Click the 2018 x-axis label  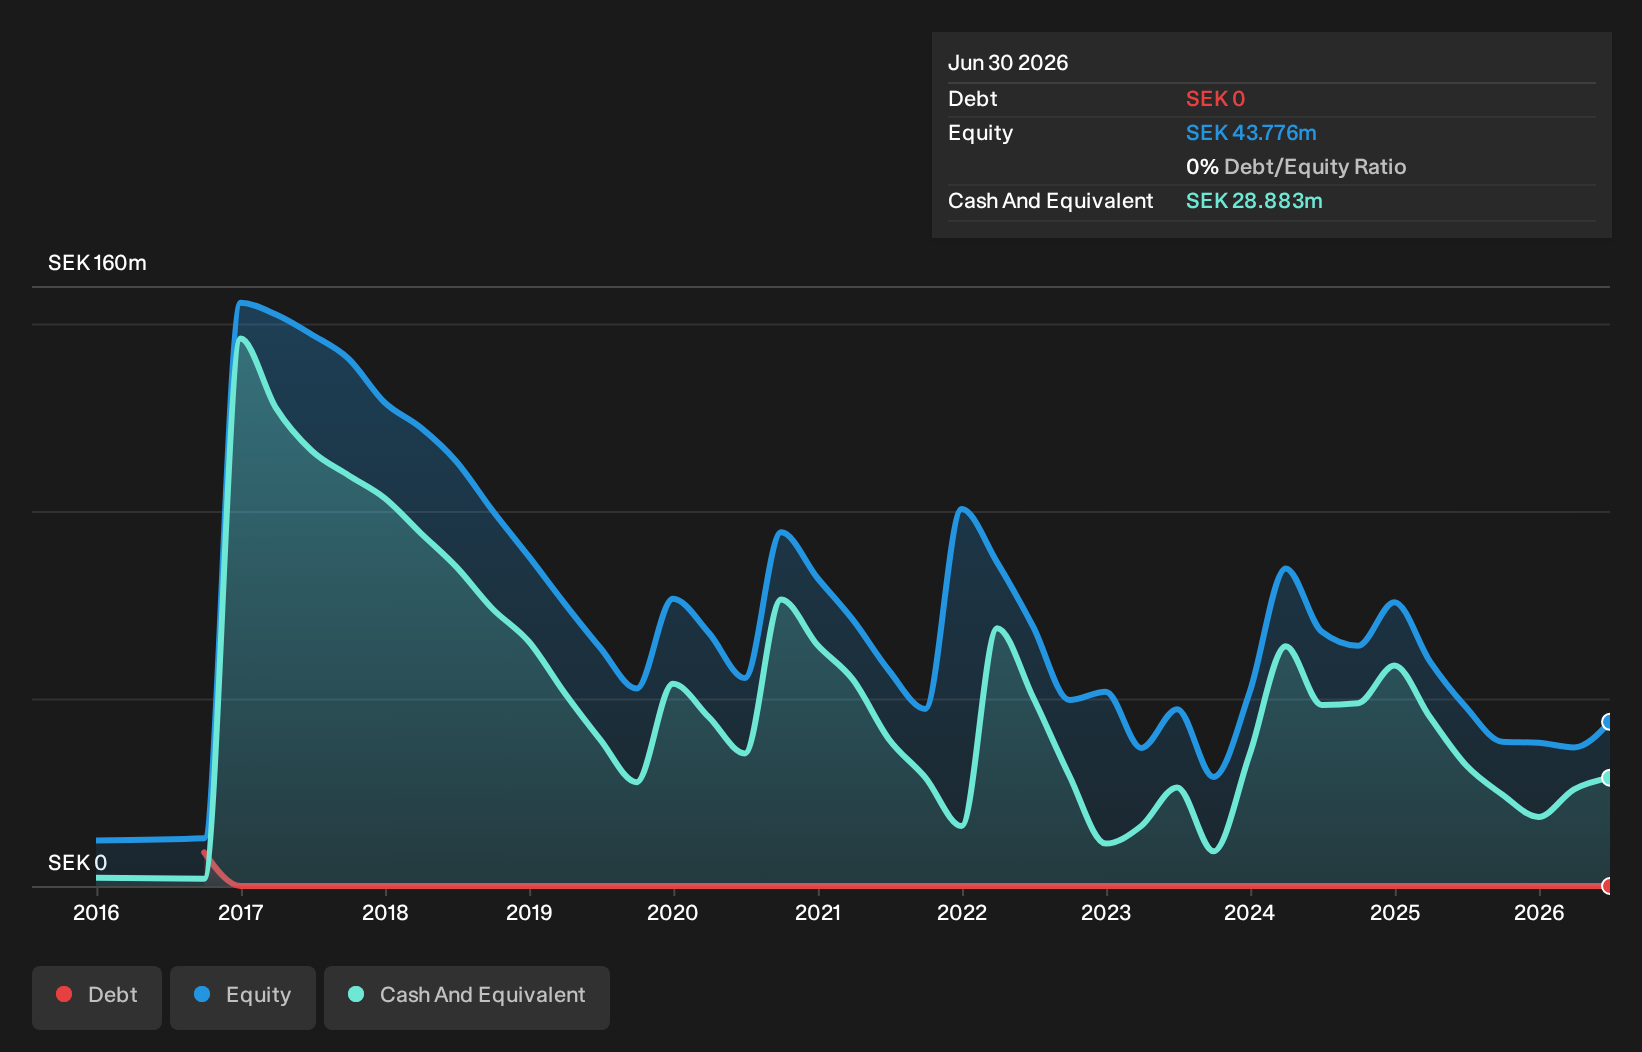pyautogui.click(x=385, y=912)
